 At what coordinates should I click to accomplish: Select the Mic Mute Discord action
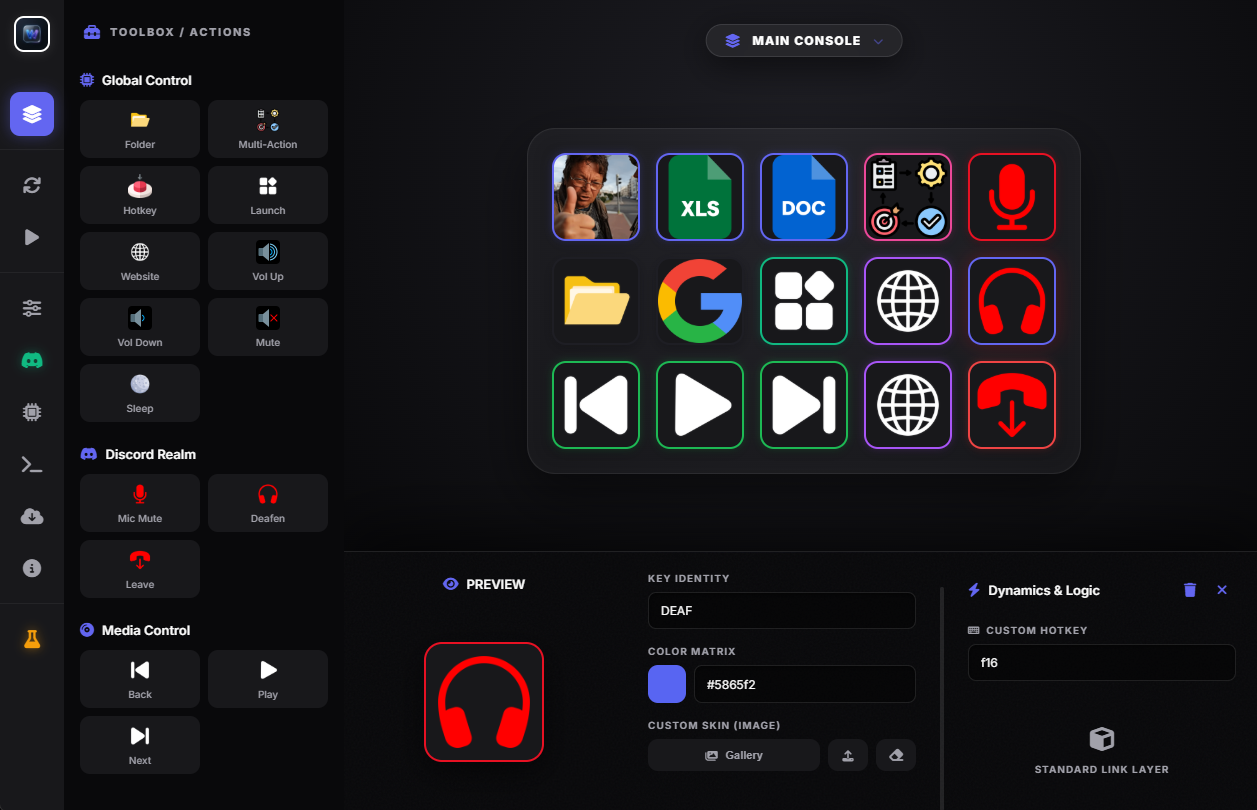(140, 503)
